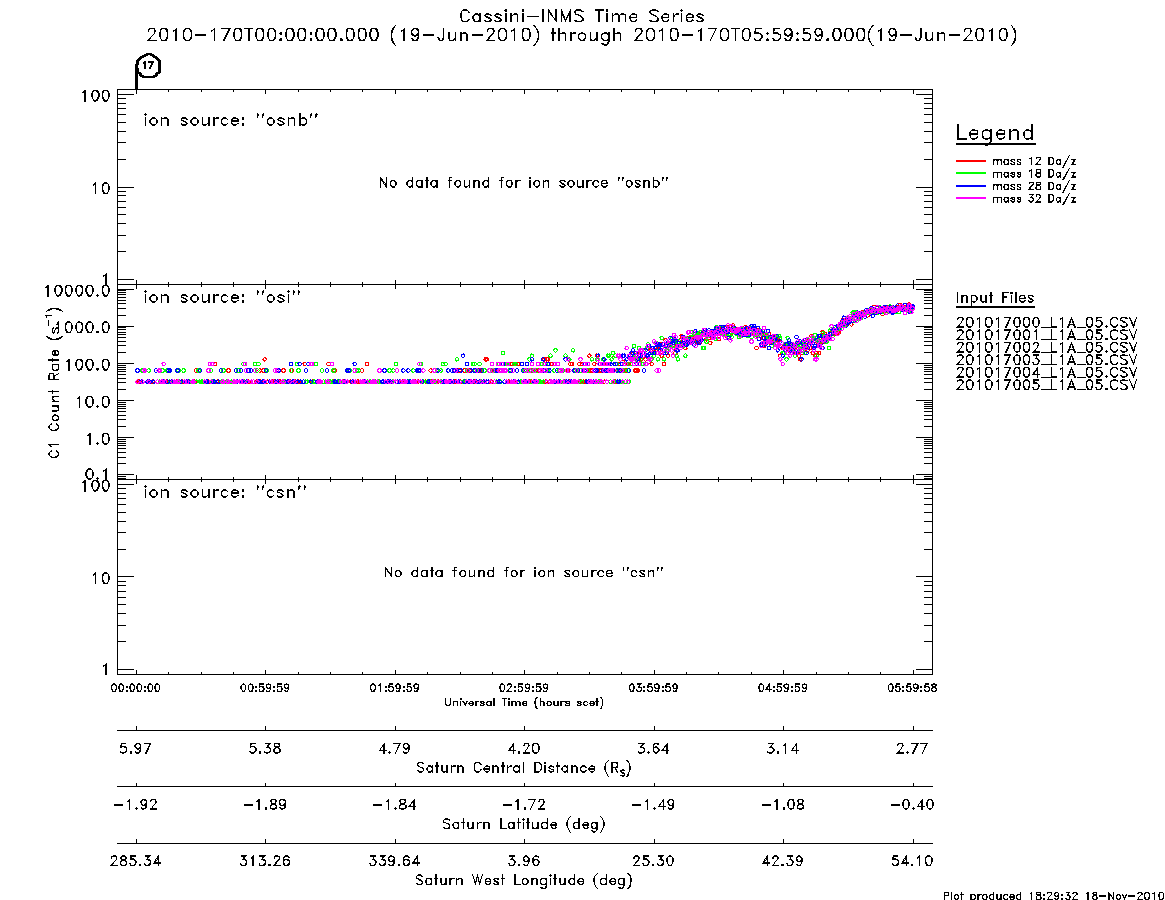The image size is (1165, 900).
Task: Click the Plot produced timestamp text
Action: 1052,896
